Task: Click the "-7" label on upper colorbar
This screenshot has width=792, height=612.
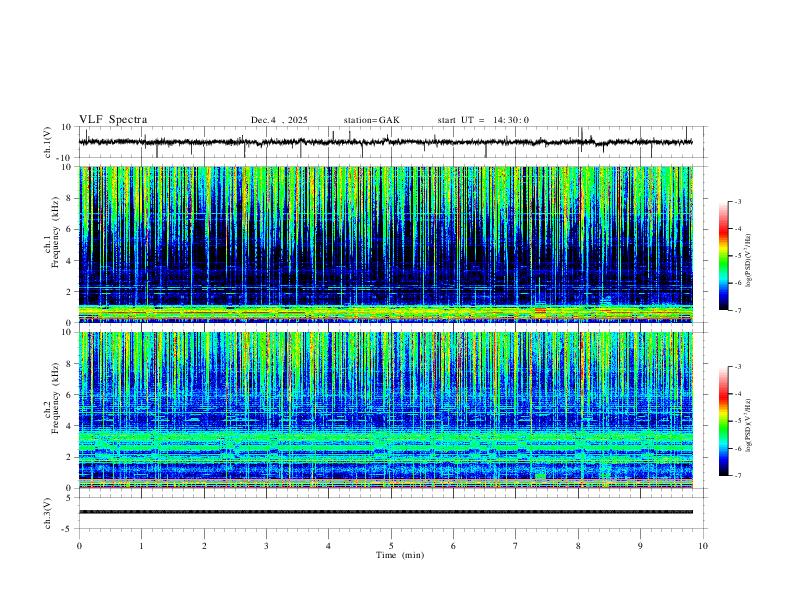Action: [x=737, y=310]
